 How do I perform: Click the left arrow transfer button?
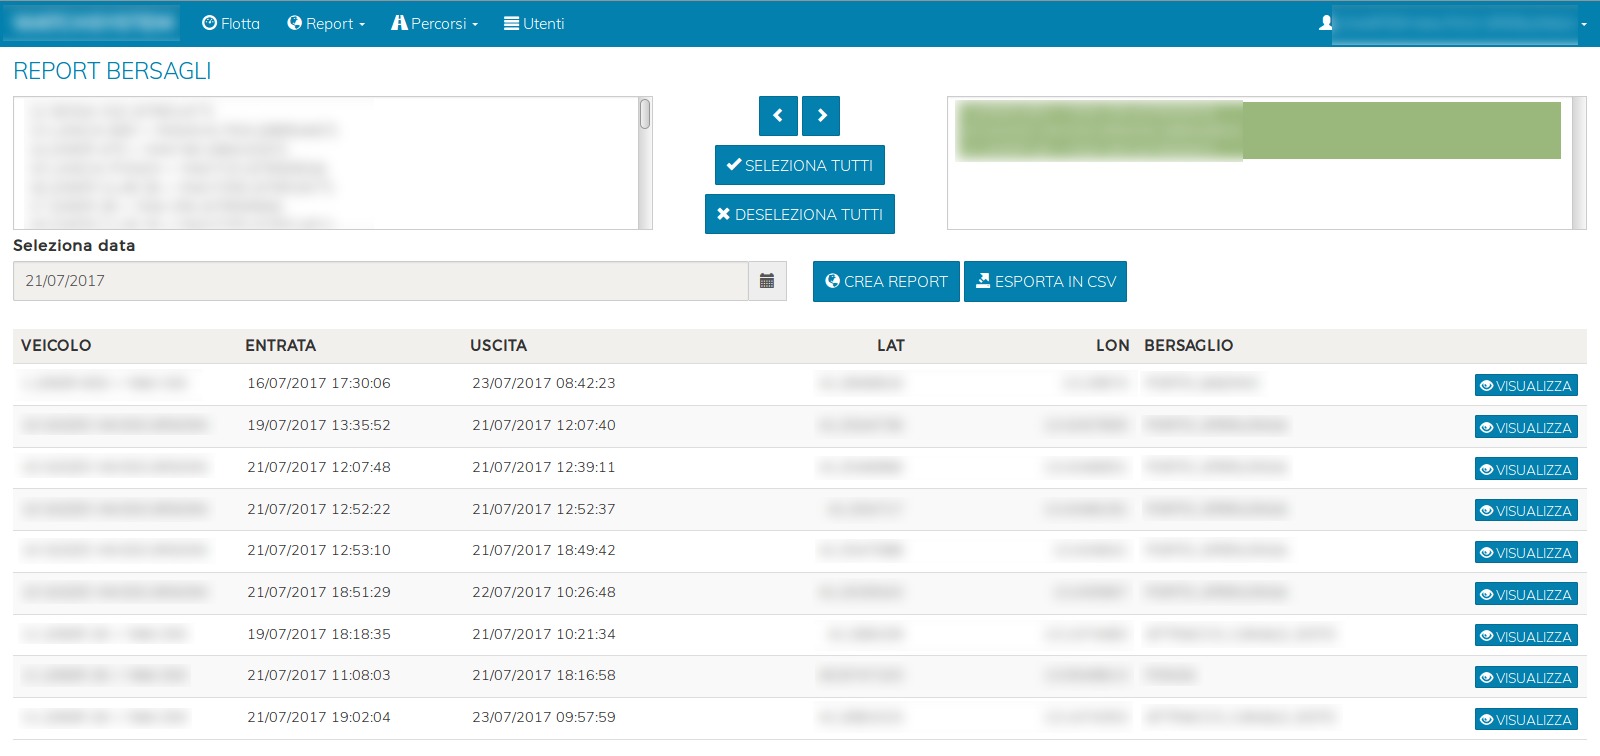point(778,116)
